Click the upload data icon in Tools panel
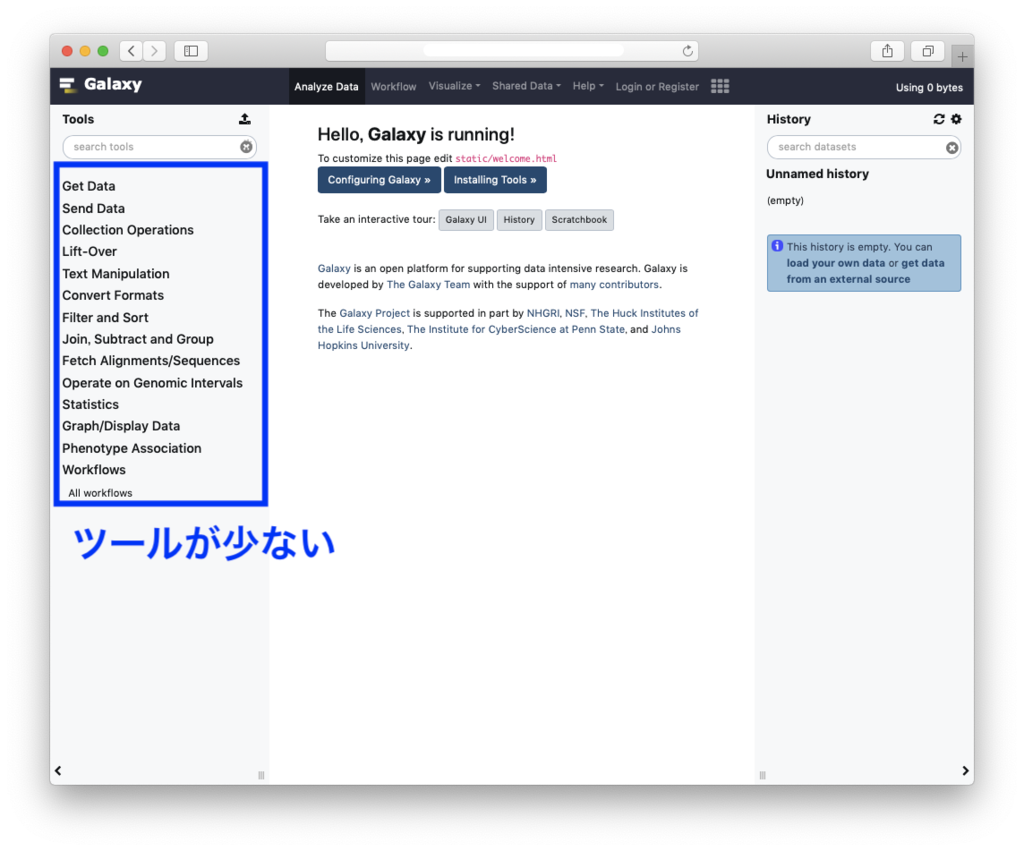The height and width of the screenshot is (851, 1024). click(245, 119)
